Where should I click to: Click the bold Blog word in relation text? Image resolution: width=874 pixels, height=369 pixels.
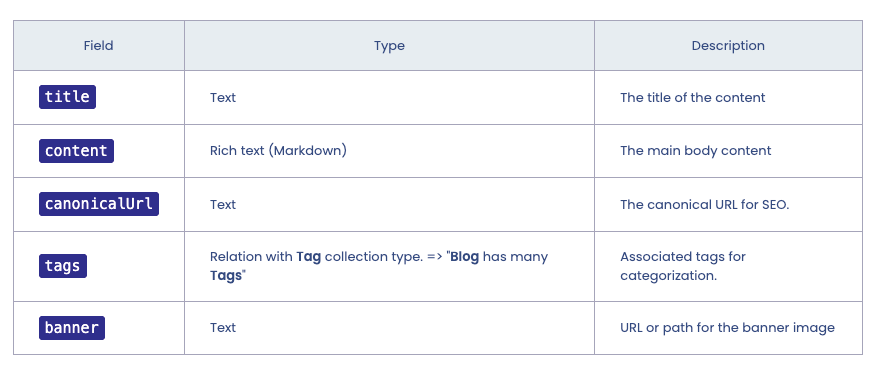tap(464, 257)
